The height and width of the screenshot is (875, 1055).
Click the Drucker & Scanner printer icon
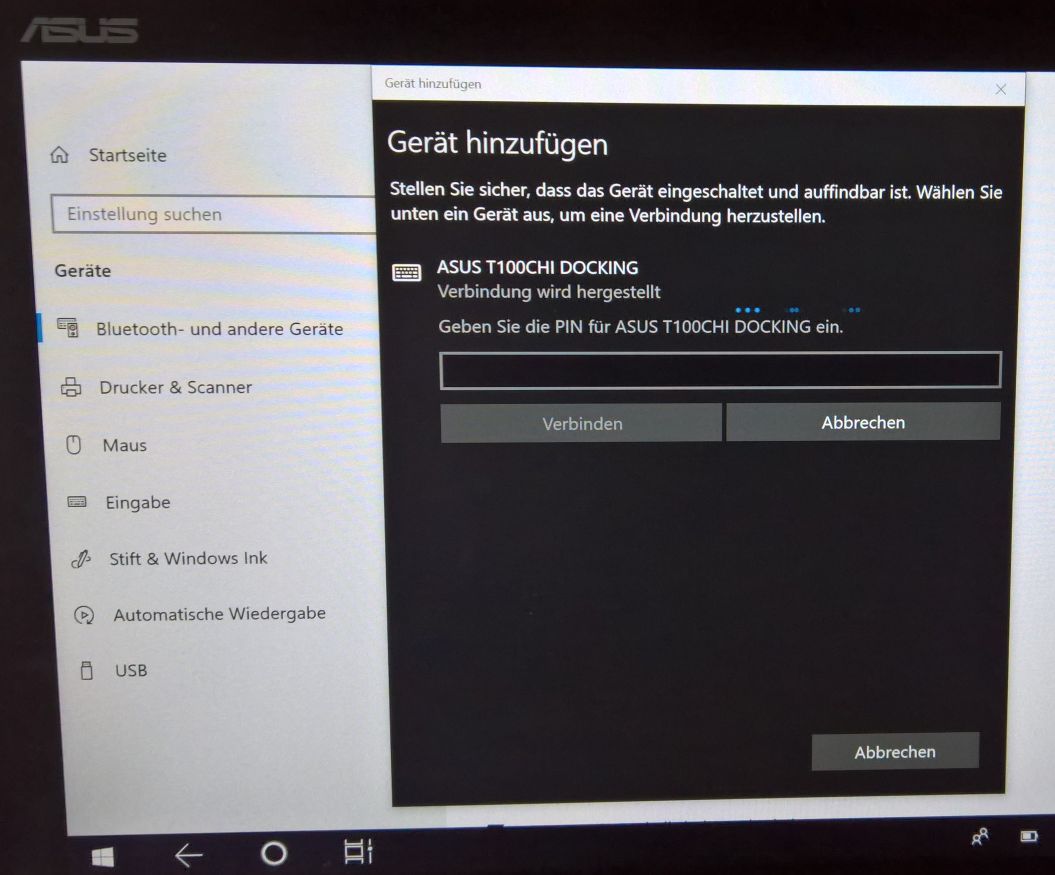click(x=71, y=387)
